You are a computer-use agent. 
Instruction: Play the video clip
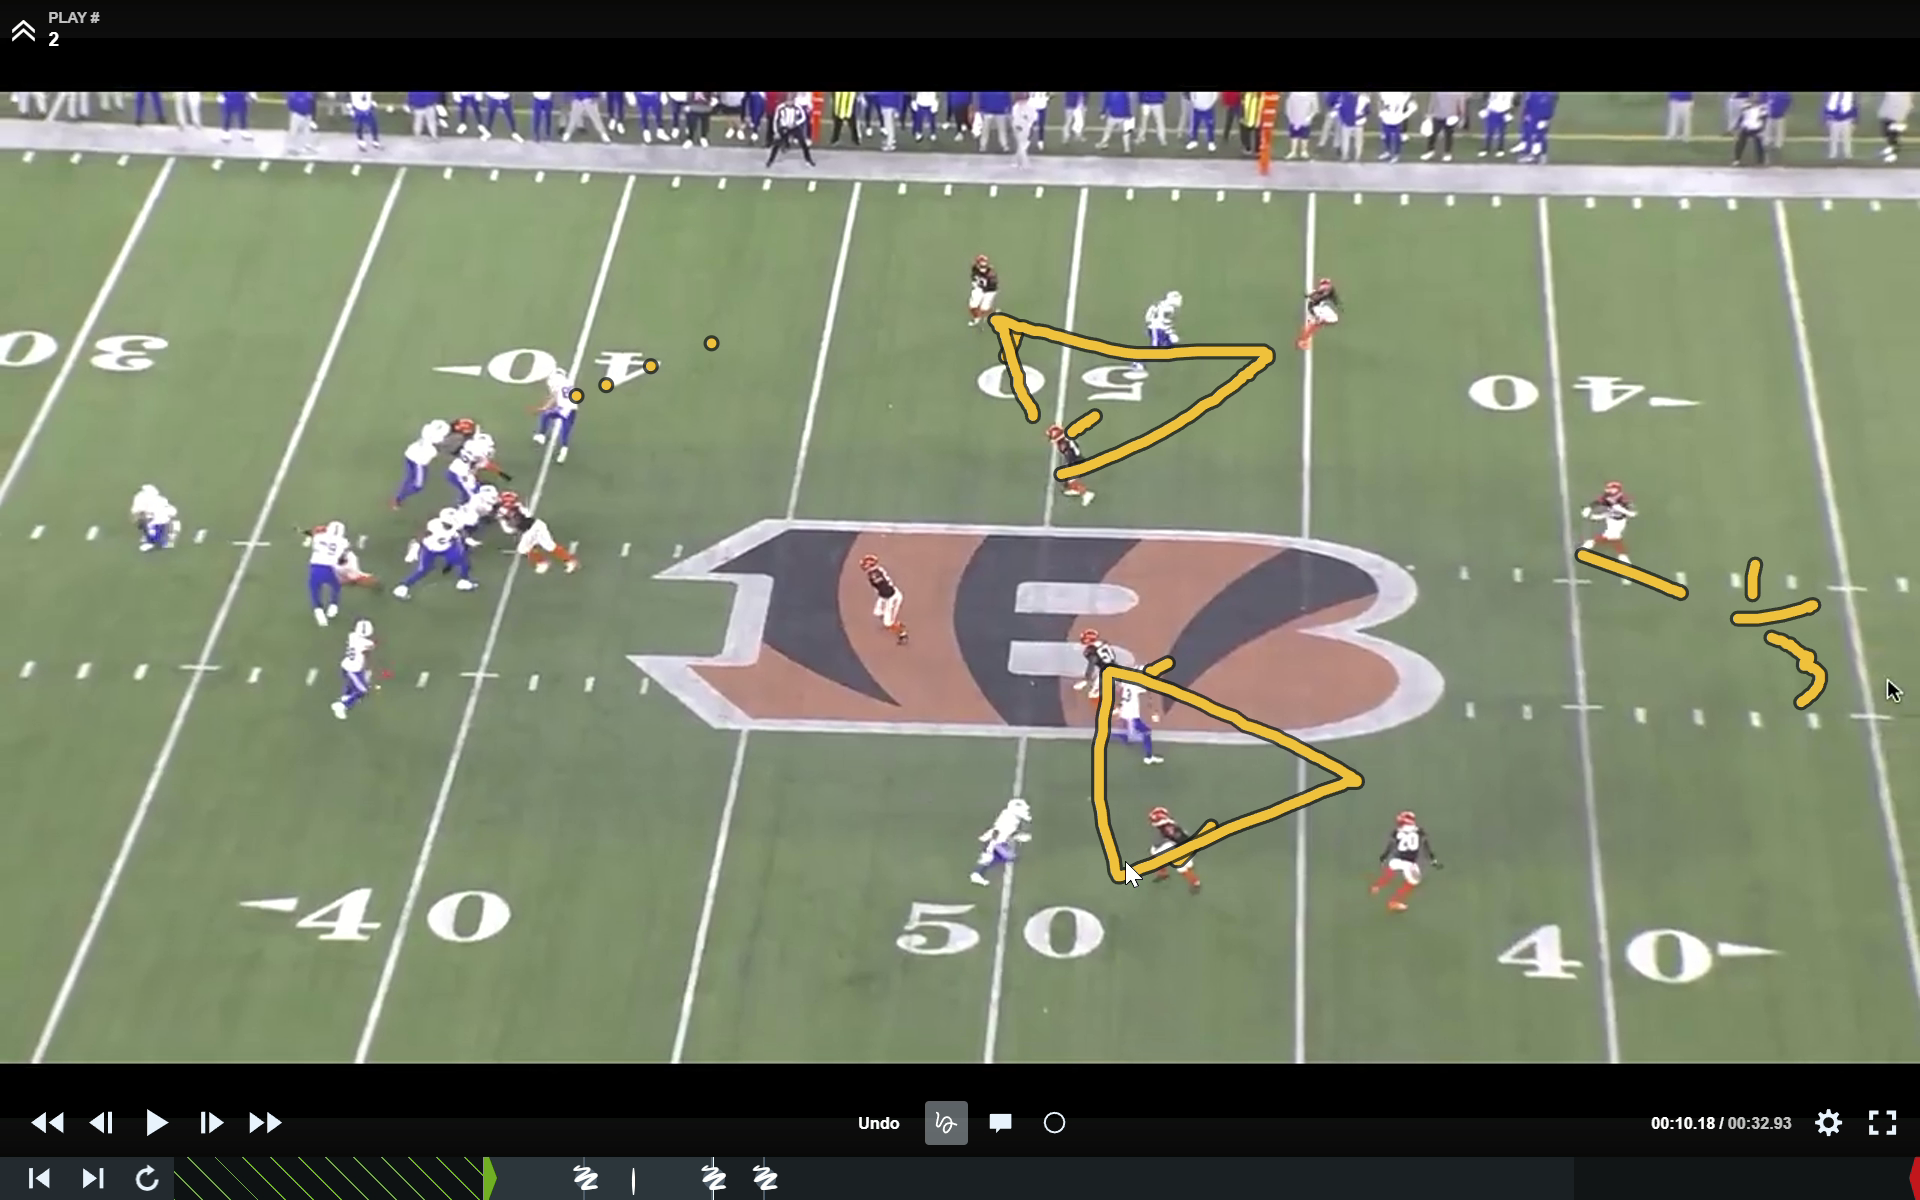point(156,1123)
